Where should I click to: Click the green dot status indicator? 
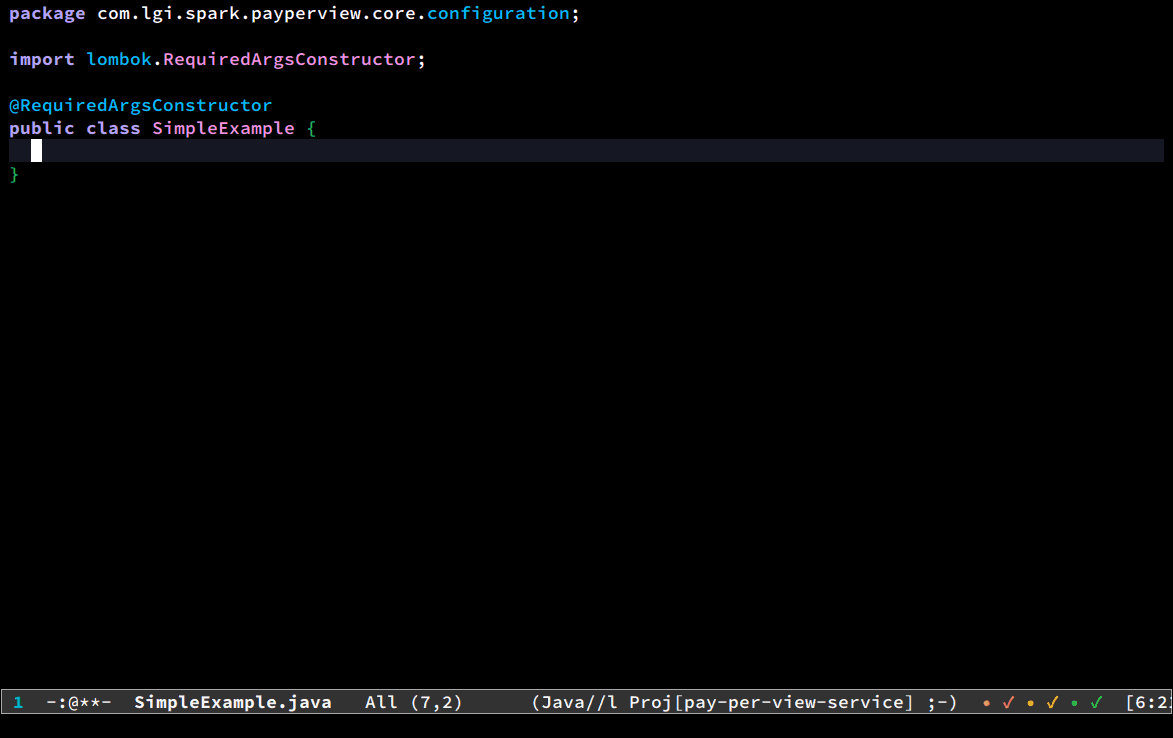(x=1075, y=703)
